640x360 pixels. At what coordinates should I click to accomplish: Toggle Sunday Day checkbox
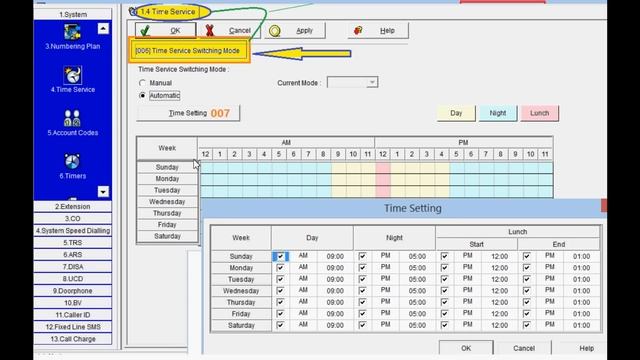pyautogui.click(x=280, y=256)
